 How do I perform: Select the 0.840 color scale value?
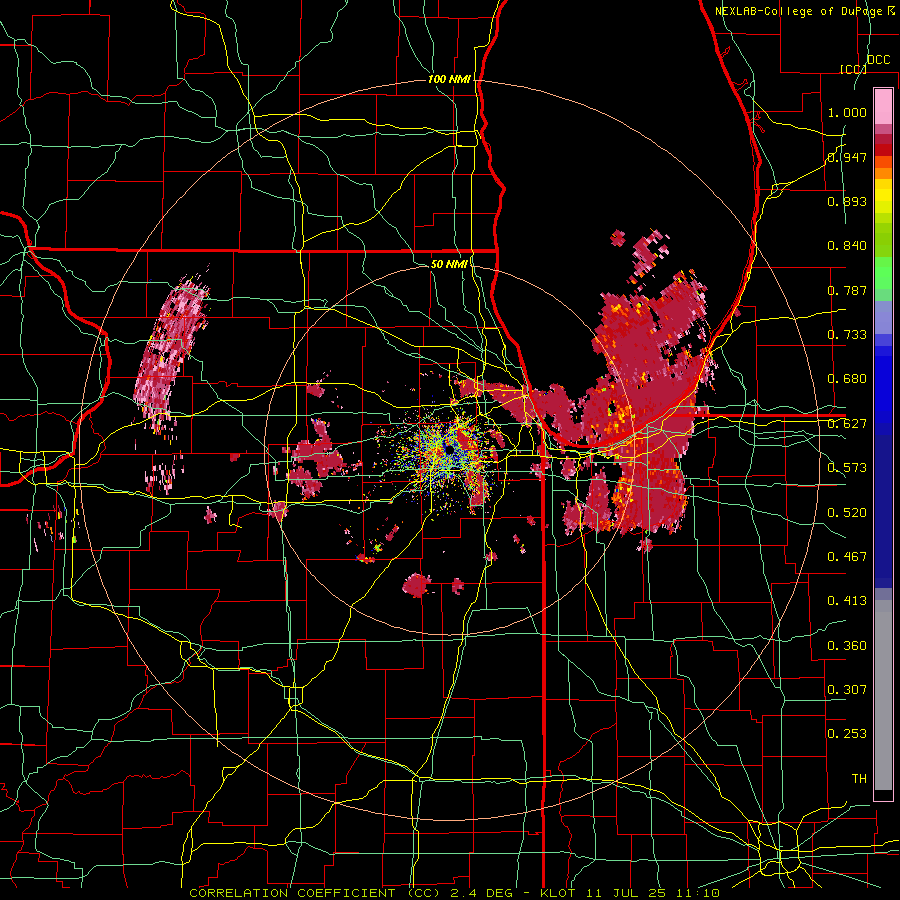847,246
